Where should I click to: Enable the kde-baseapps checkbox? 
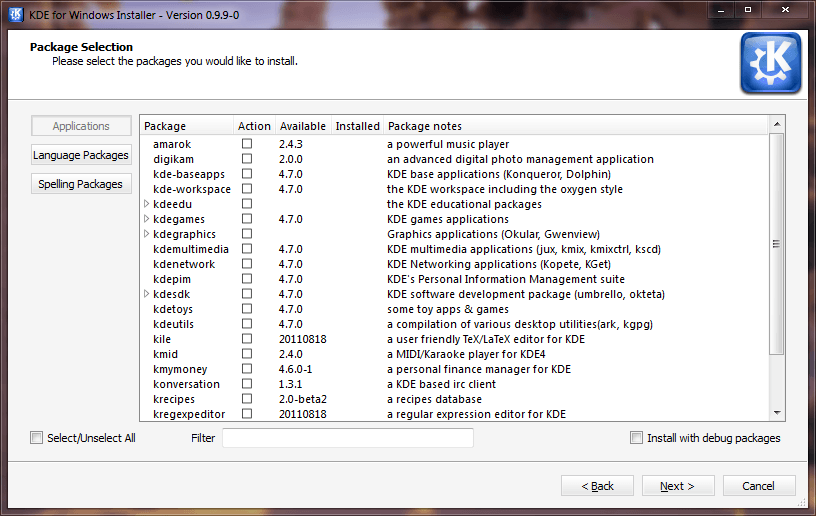tap(247, 174)
